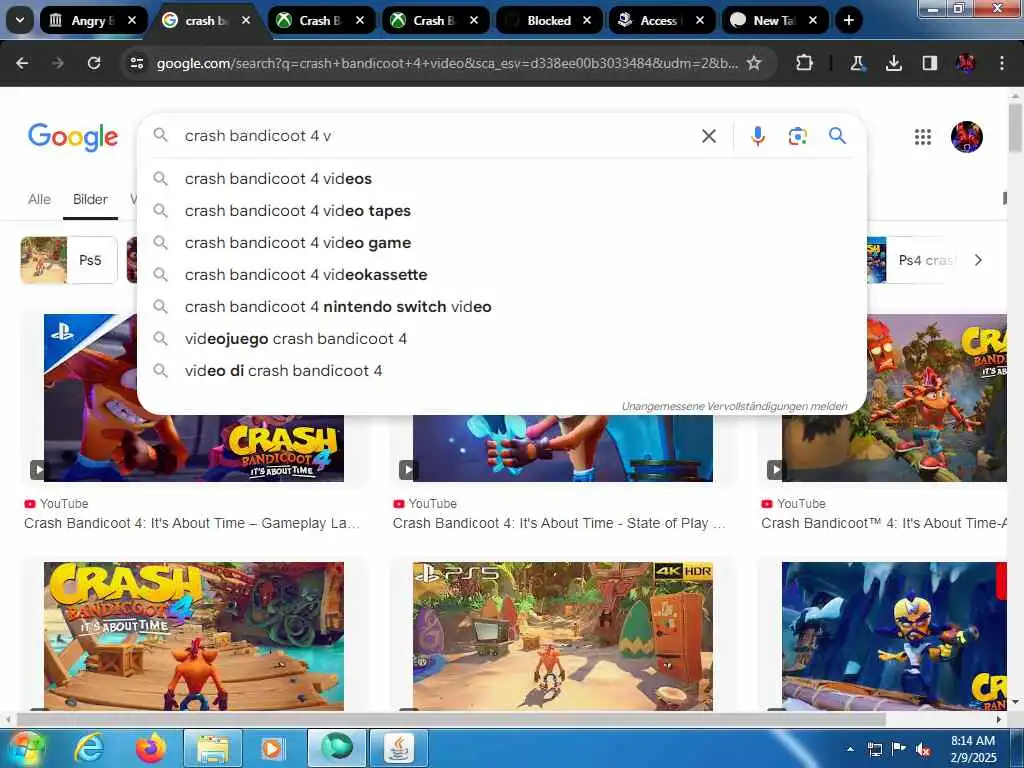The height and width of the screenshot is (768, 1024).
Task: Open Windows Explorer folder in taskbar
Action: point(213,748)
